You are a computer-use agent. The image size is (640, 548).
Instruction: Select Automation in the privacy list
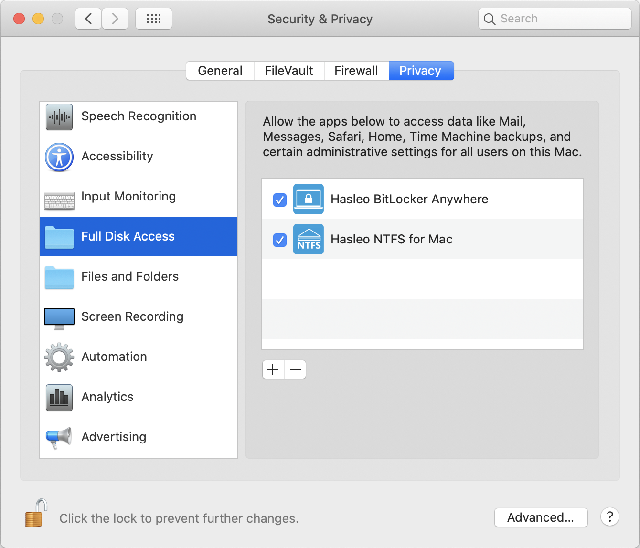coord(138,357)
